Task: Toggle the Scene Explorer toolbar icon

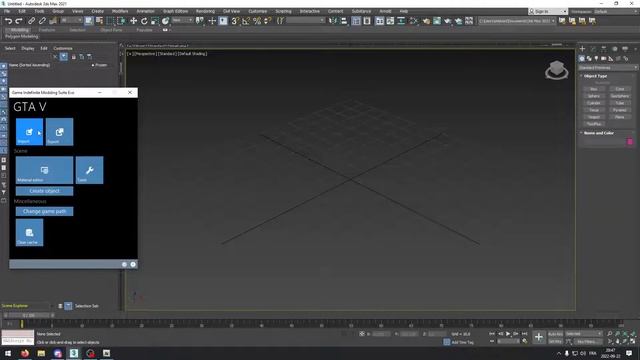Action: tap(356, 21)
